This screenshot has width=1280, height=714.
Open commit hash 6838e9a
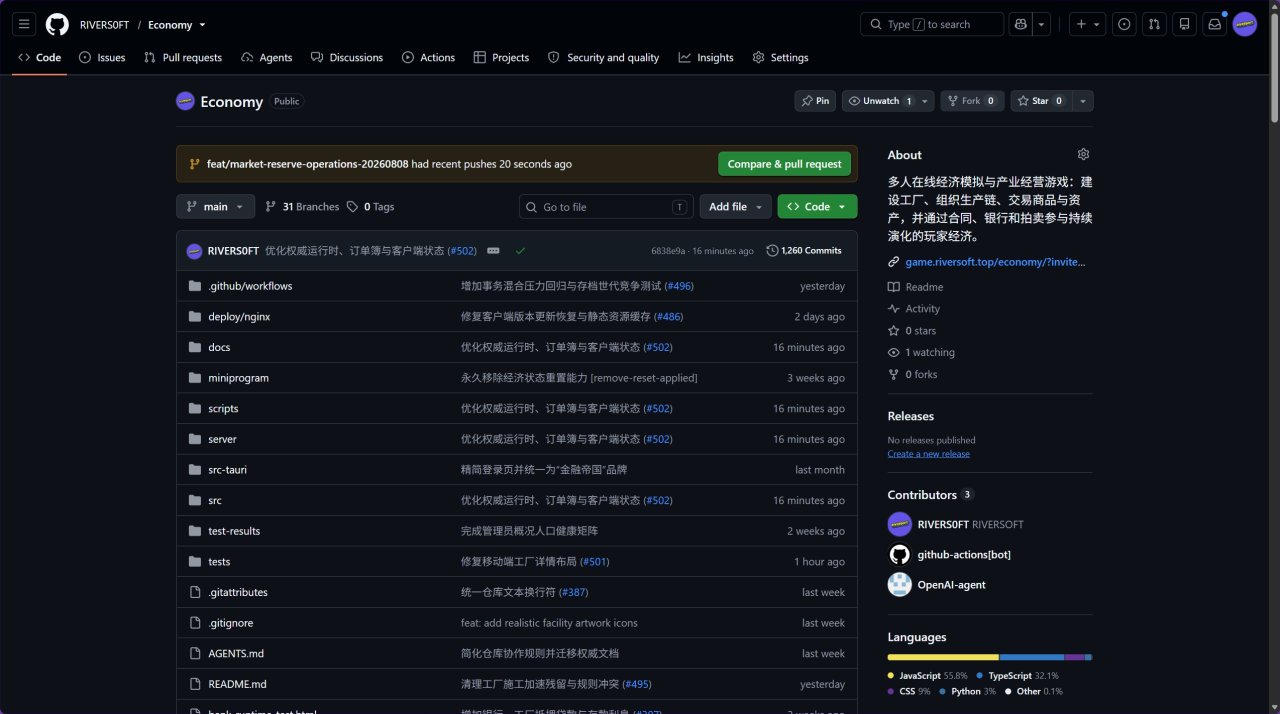pos(668,251)
